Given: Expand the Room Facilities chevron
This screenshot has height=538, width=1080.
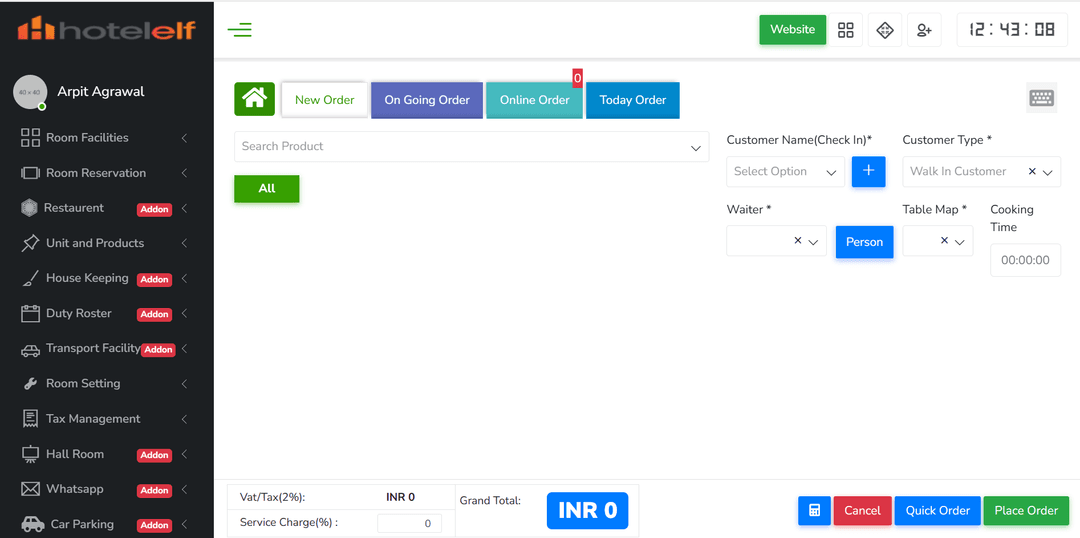Looking at the screenshot, I should tap(185, 138).
